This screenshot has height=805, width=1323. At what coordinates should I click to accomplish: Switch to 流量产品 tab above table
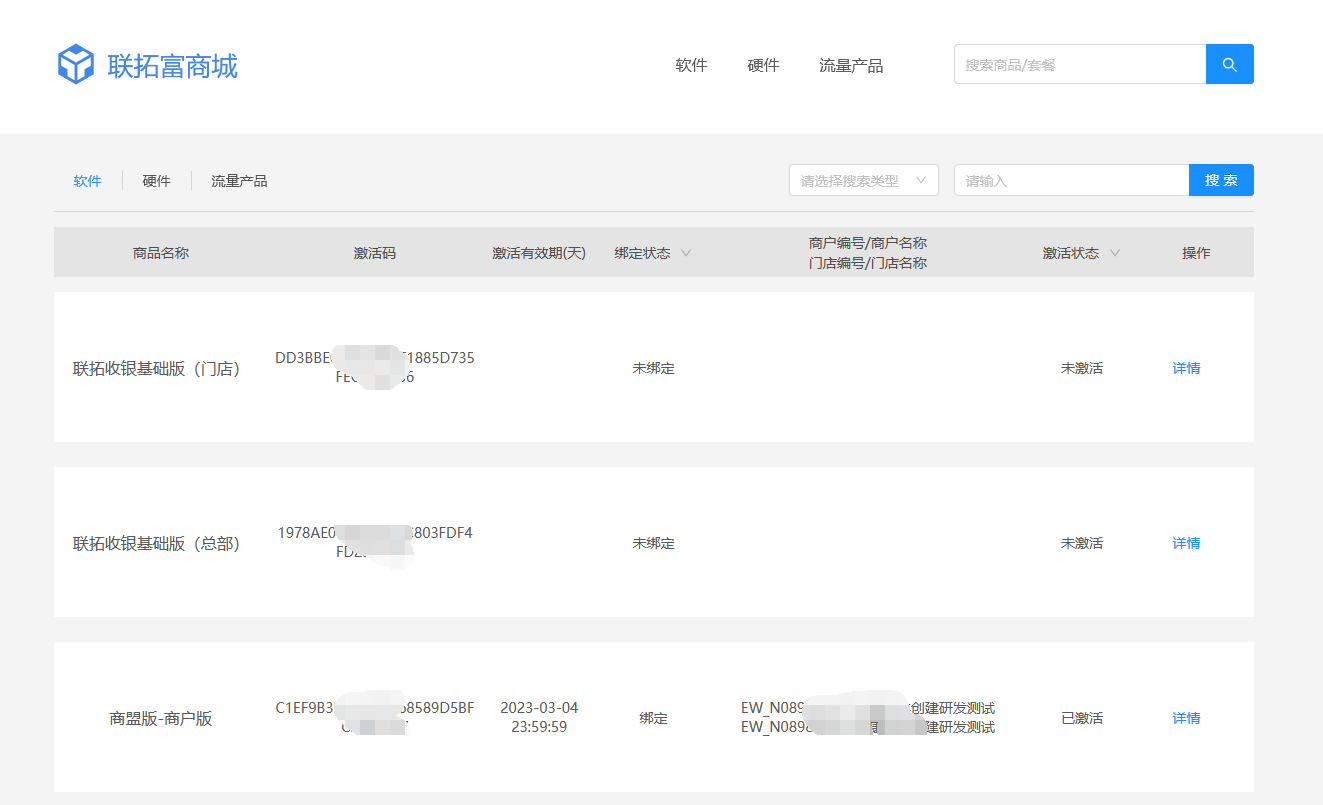(x=239, y=181)
